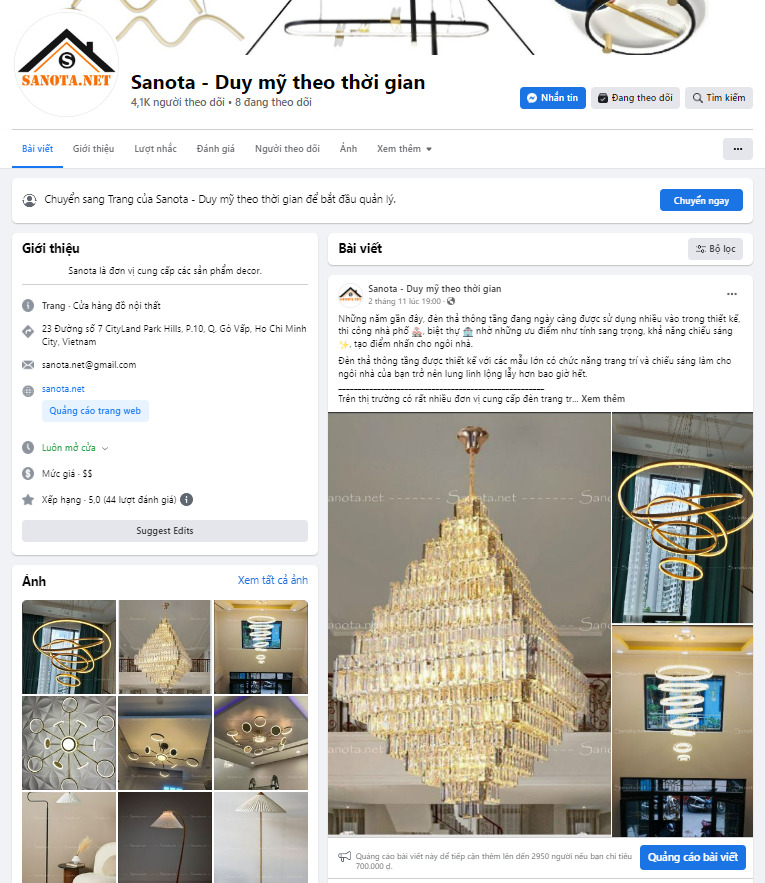Image resolution: width=765 pixels, height=883 pixels.
Task: Open the gold spiral ring chandelier photo thumbnail
Action: pyautogui.click(x=69, y=646)
